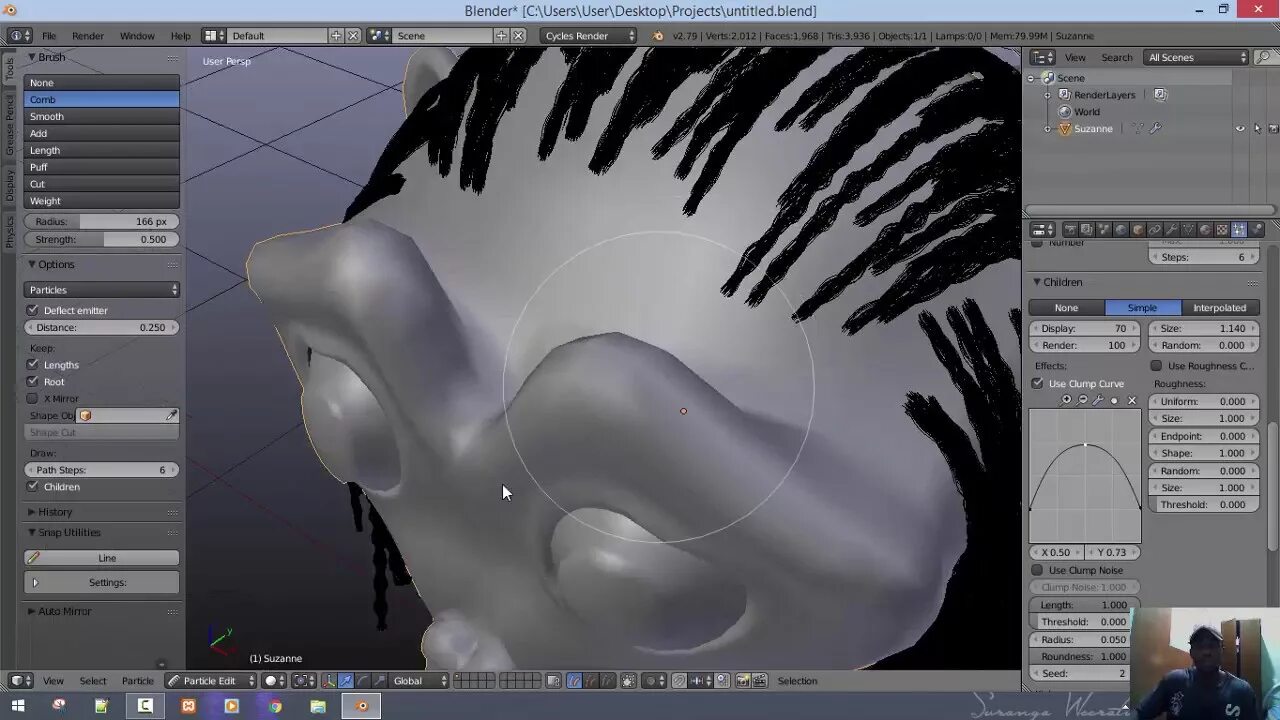Zoom out on the clump curve

point(1083,400)
